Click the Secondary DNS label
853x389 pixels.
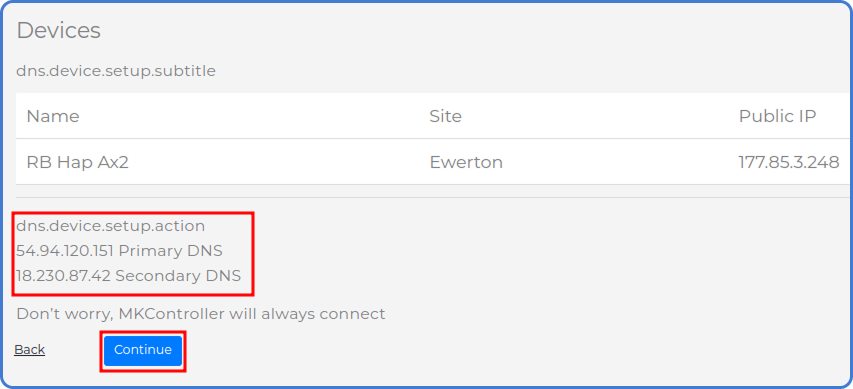pos(178,276)
